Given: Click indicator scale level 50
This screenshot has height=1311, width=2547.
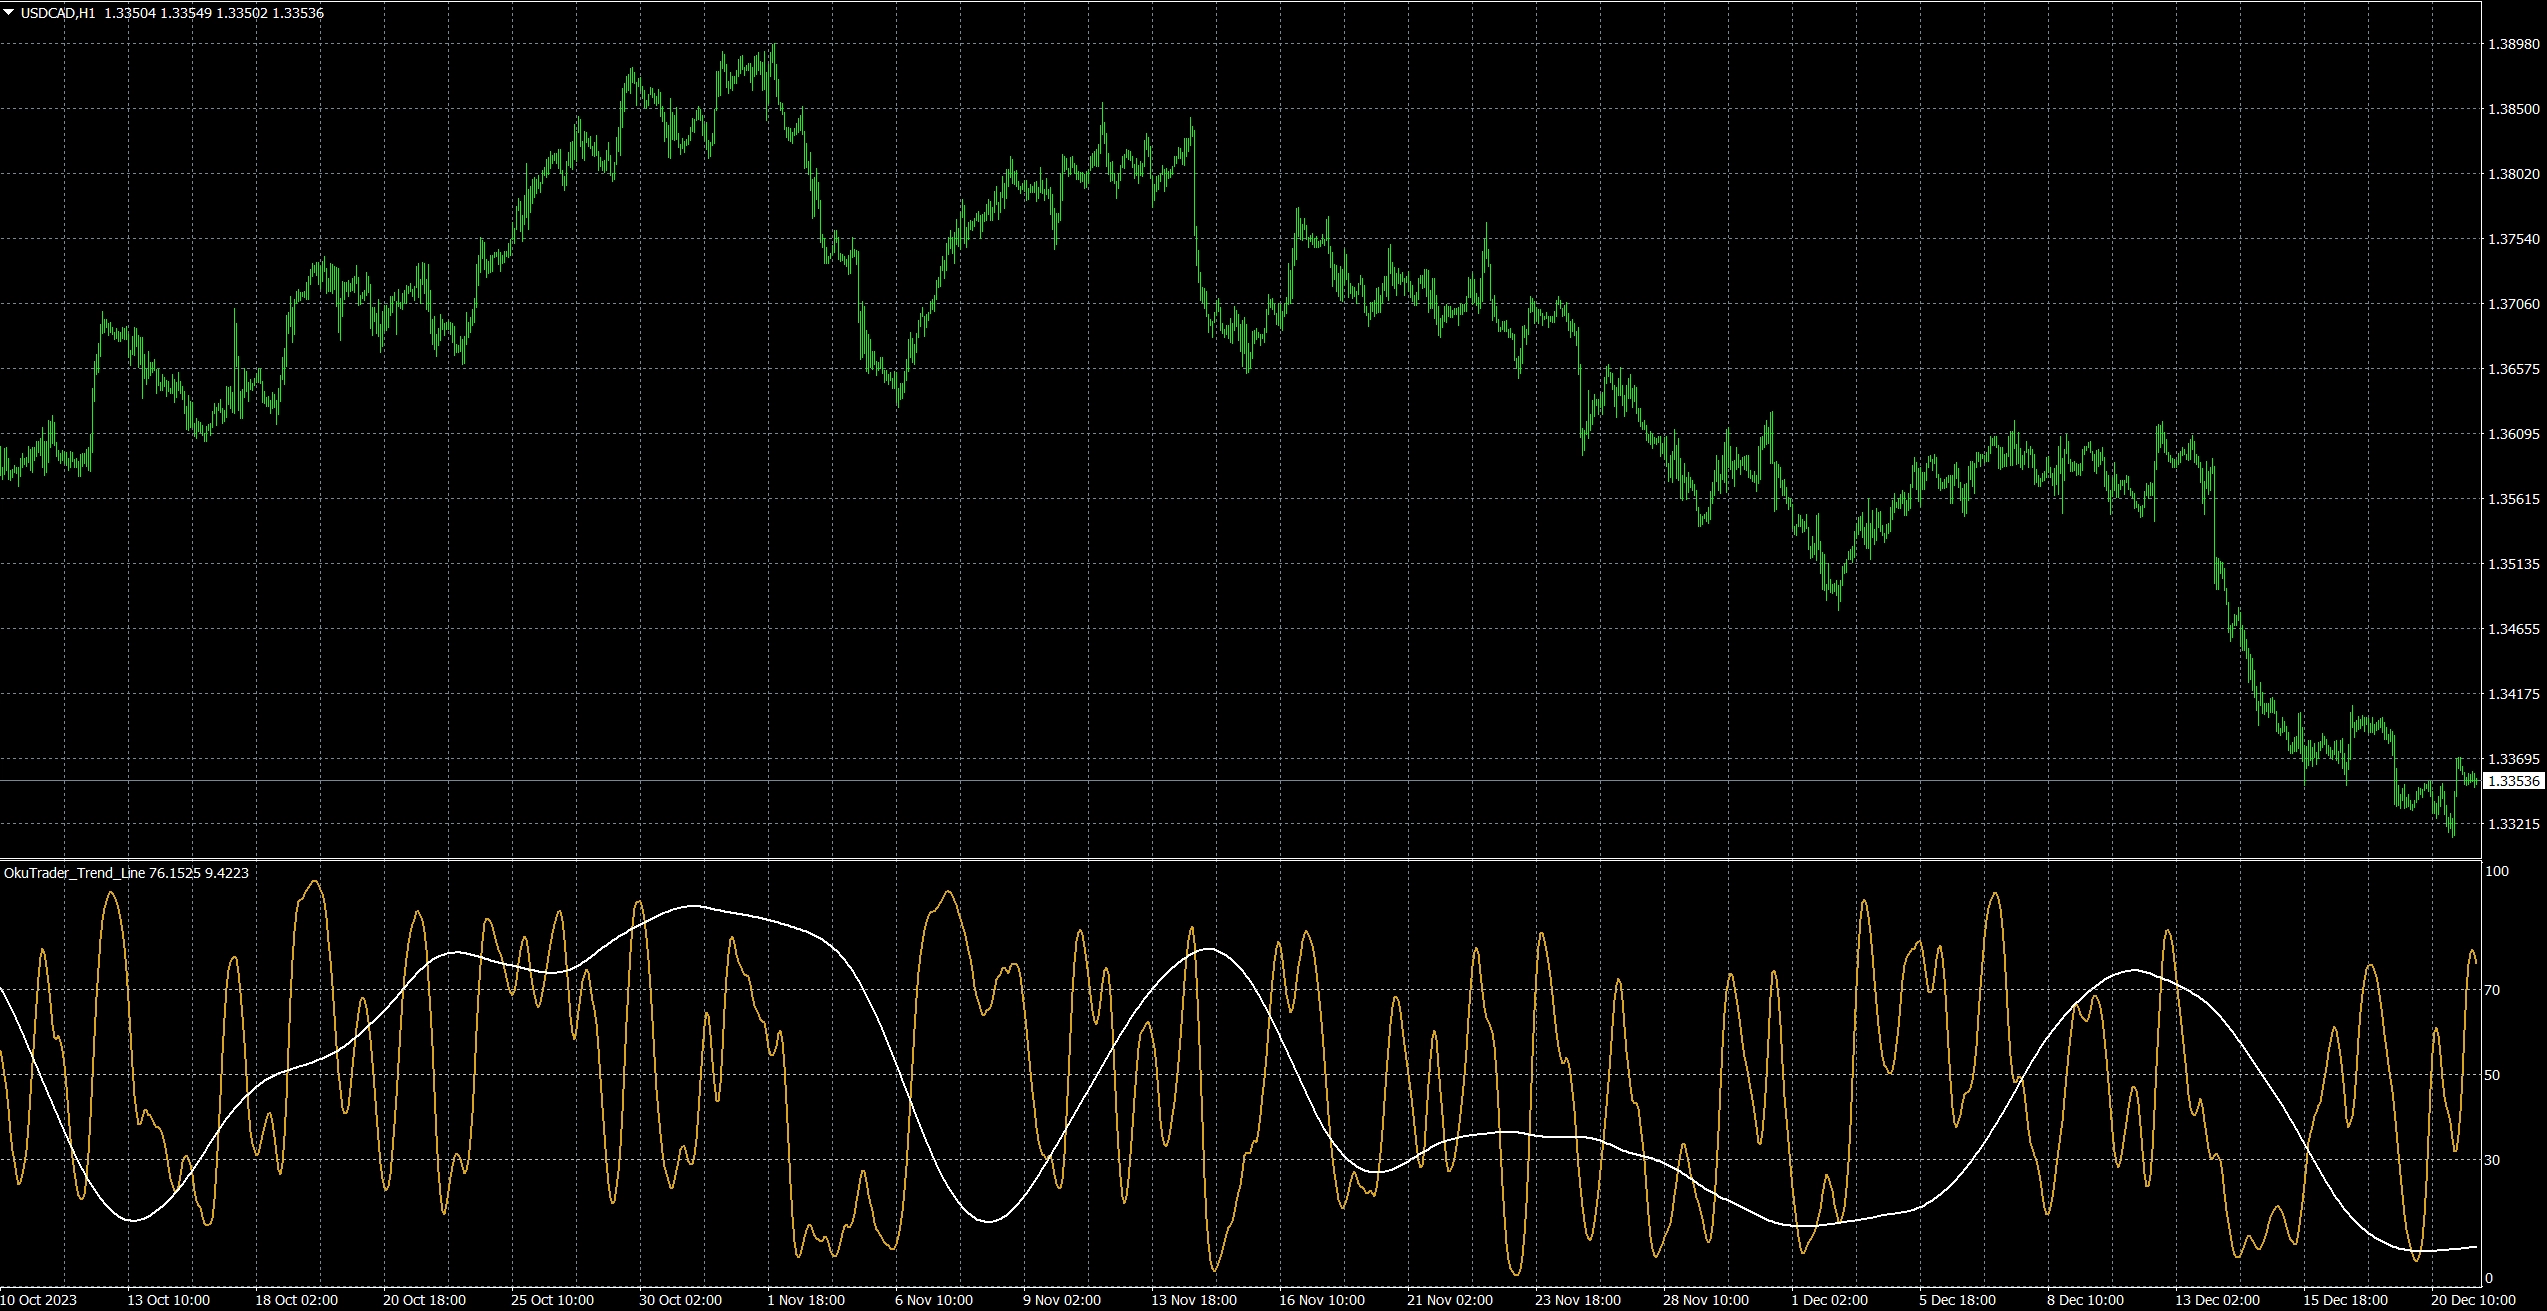Looking at the screenshot, I should click(2493, 1075).
